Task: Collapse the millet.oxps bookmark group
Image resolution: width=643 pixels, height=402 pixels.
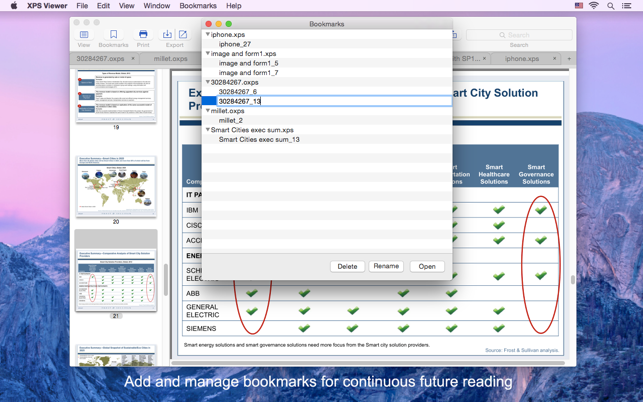Action: 207,111
